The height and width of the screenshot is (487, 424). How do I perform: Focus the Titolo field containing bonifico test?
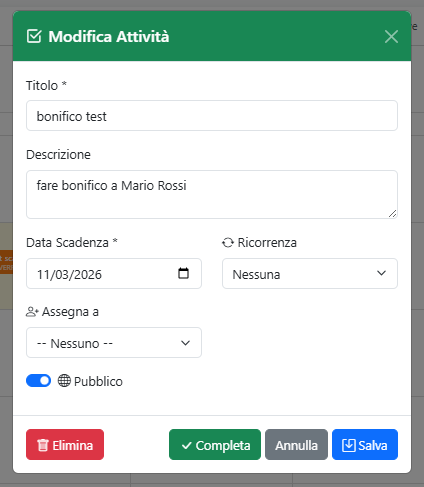pyautogui.click(x=212, y=116)
